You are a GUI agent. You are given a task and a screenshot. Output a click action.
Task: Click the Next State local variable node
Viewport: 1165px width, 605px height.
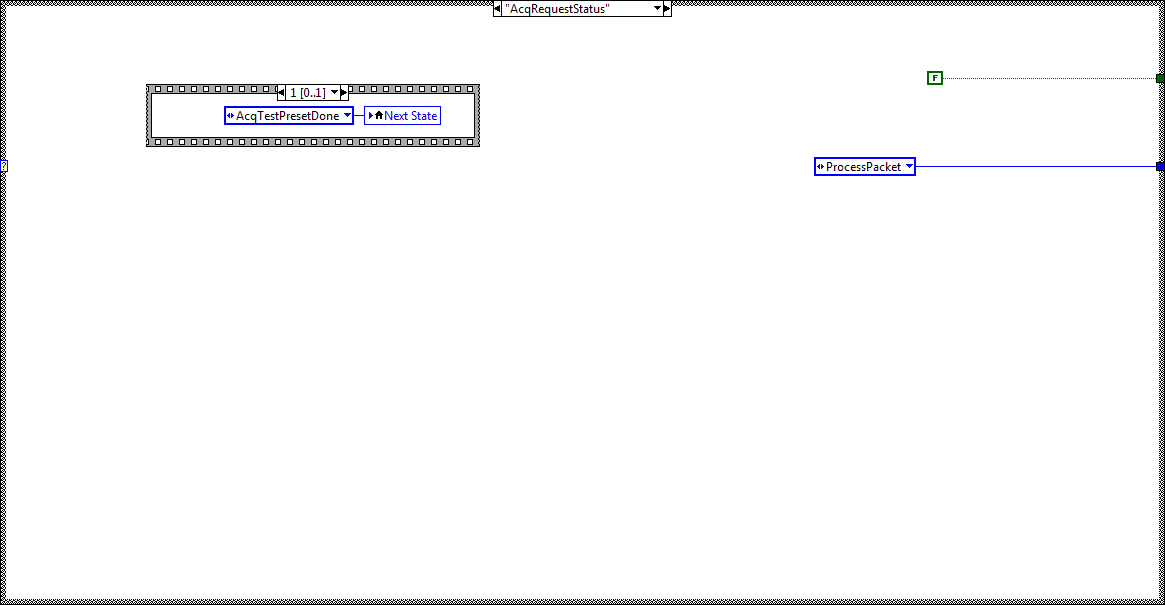coord(402,115)
